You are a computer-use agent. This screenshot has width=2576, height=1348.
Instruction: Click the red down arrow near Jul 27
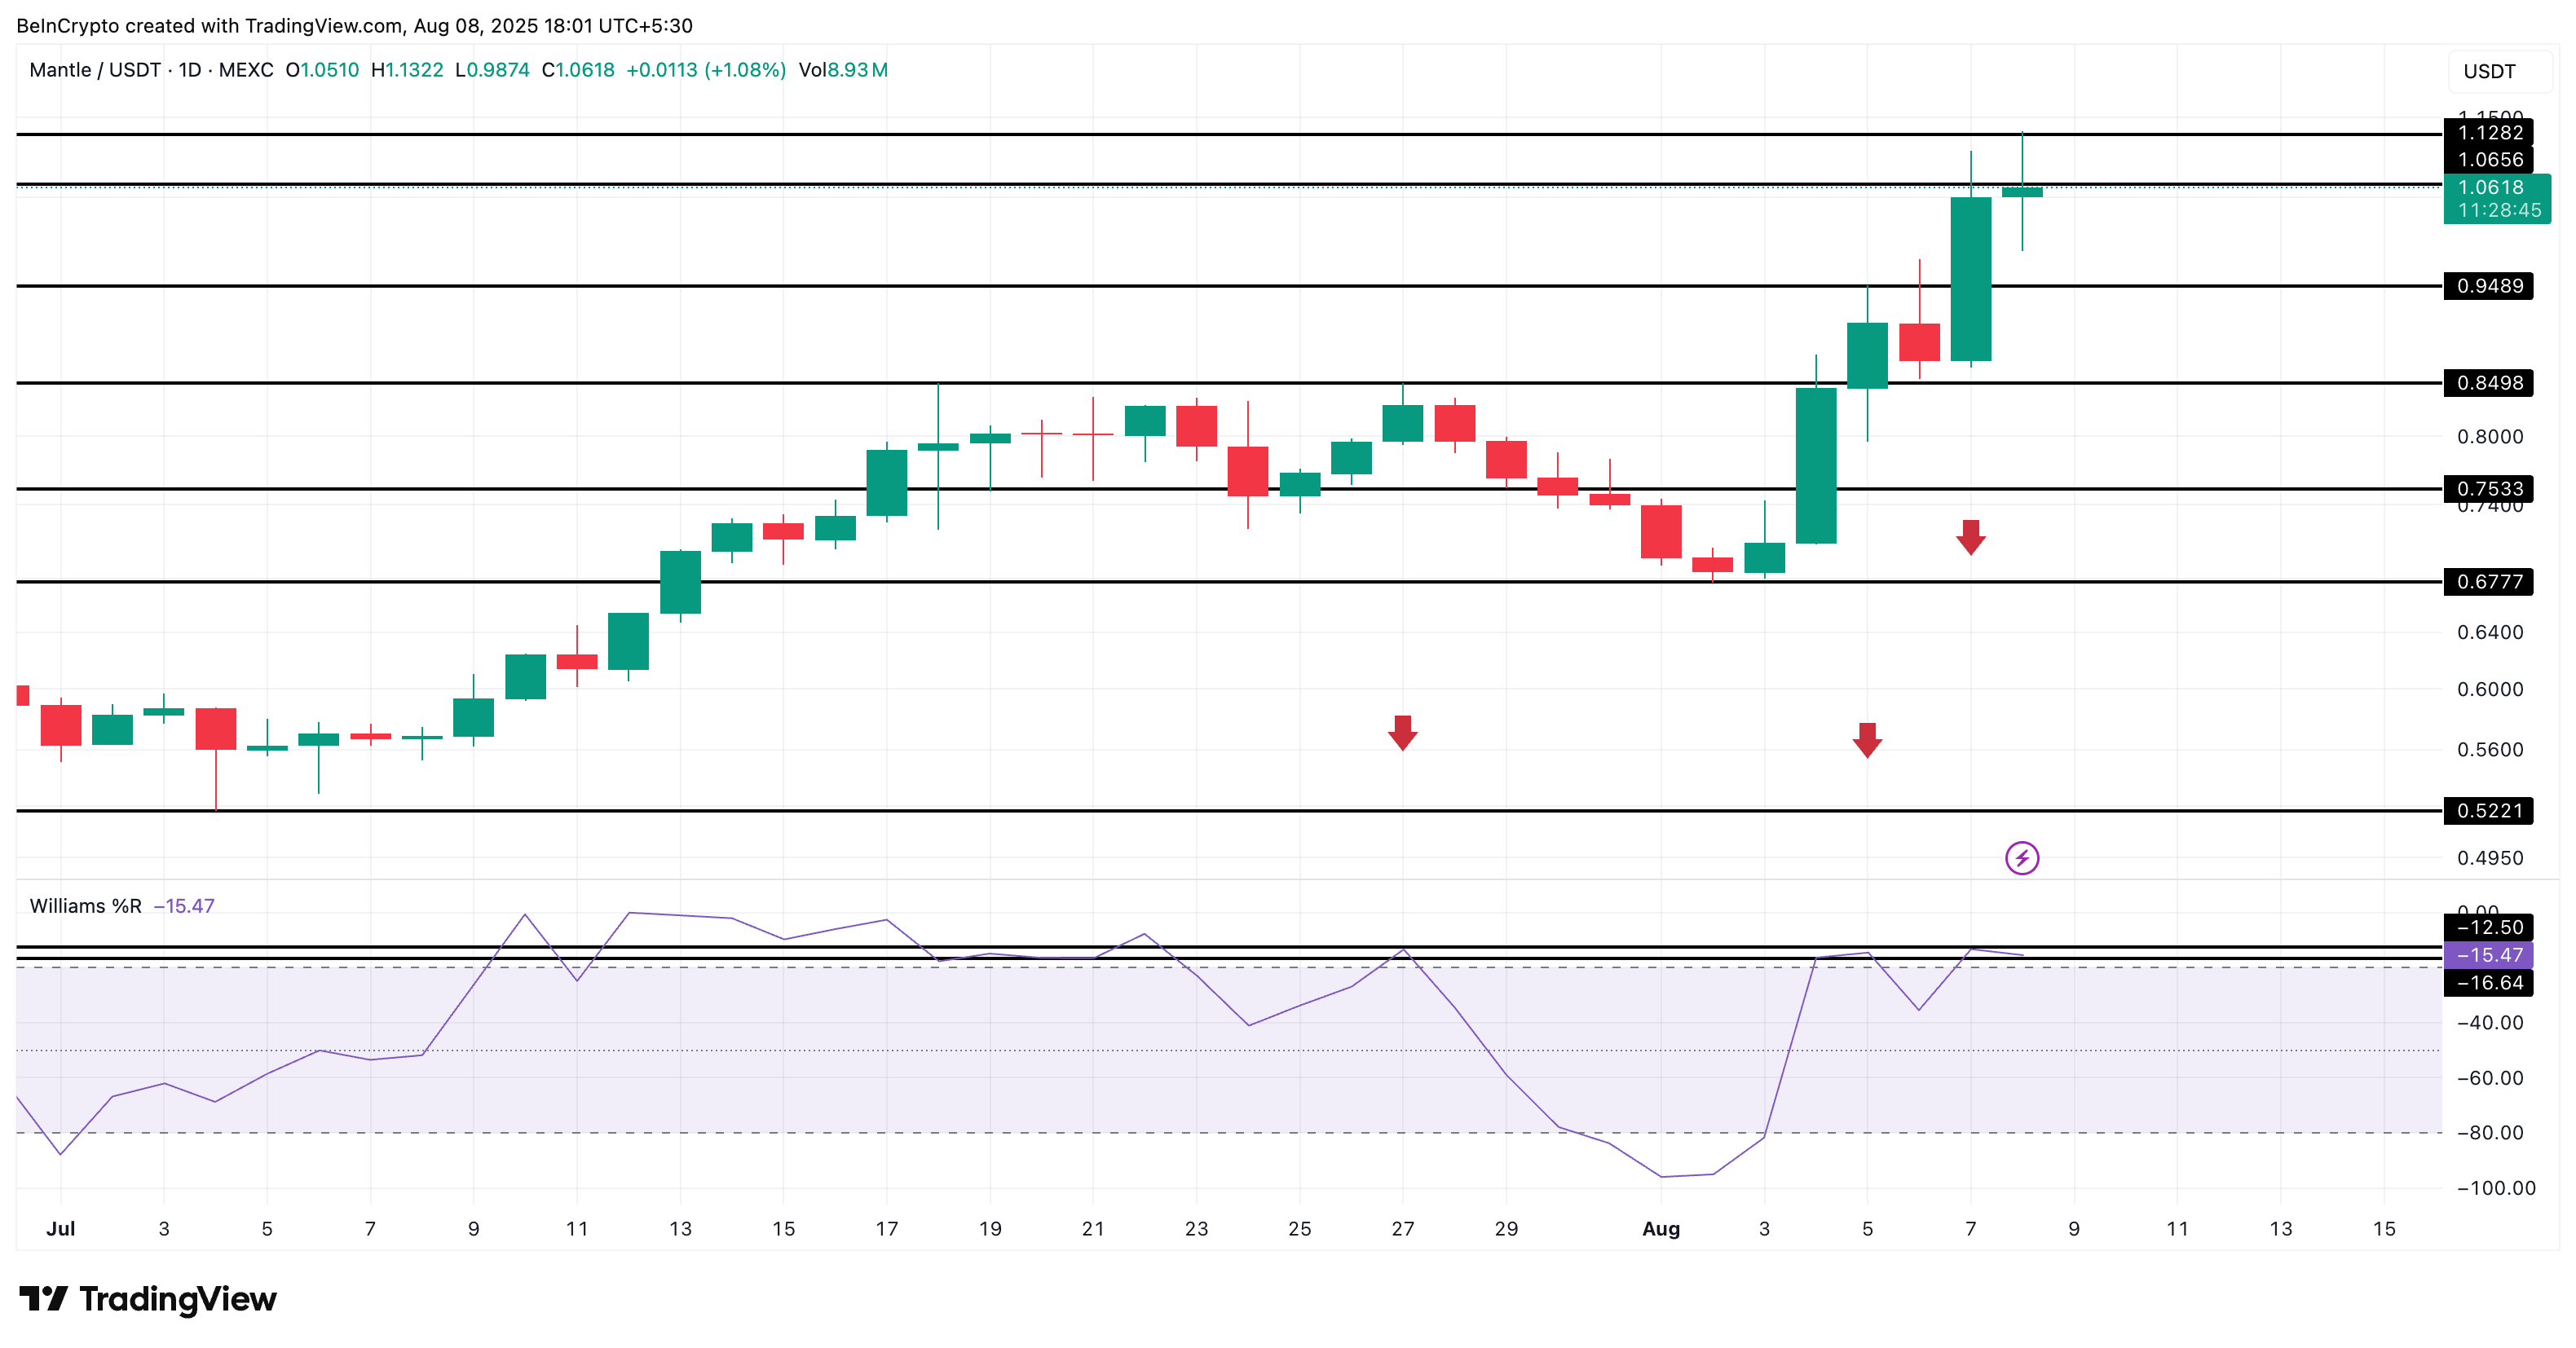(x=1402, y=732)
